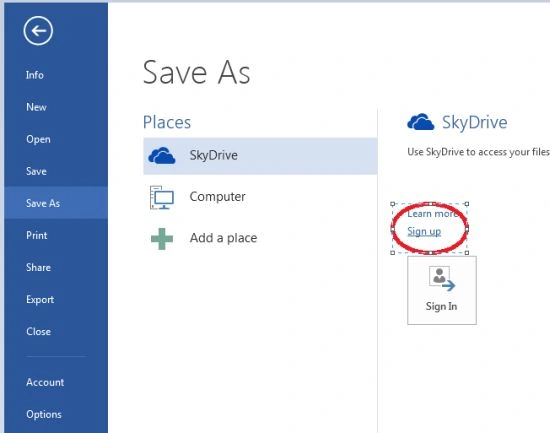The height and width of the screenshot is (433, 550).
Task: Click the Sign In person icon
Action: [442, 279]
